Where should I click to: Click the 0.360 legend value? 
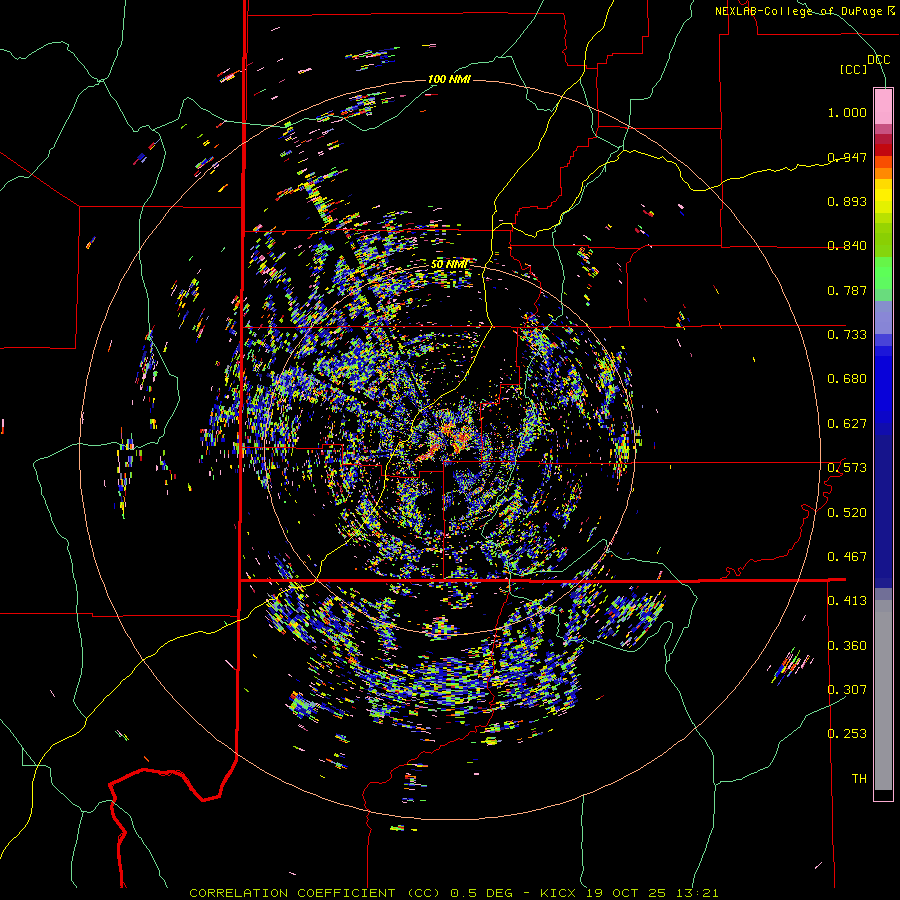tap(847, 646)
